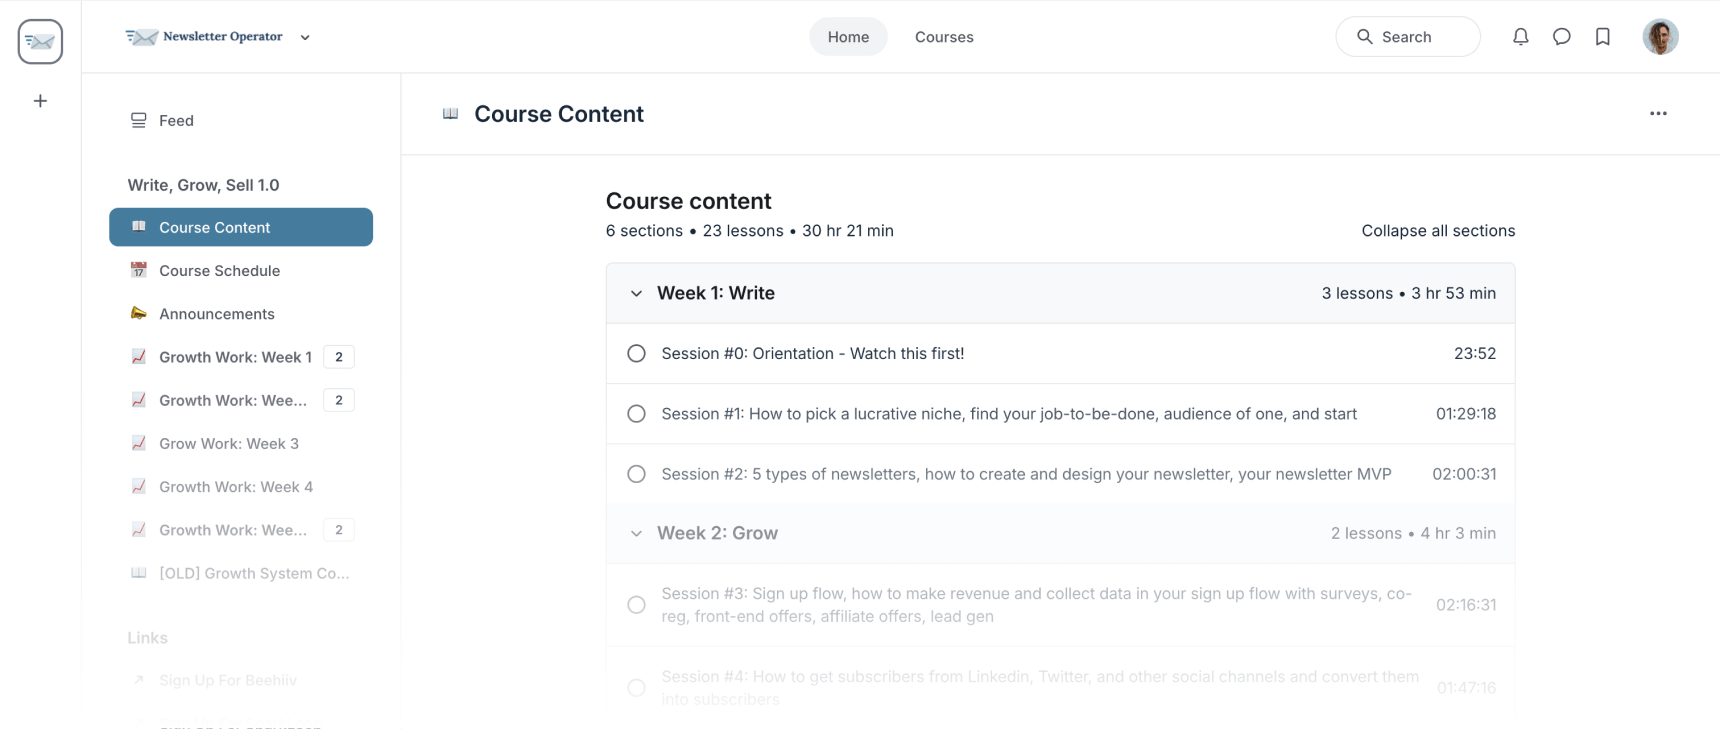Select the Home tab
The image size is (1720, 729).
tap(848, 36)
